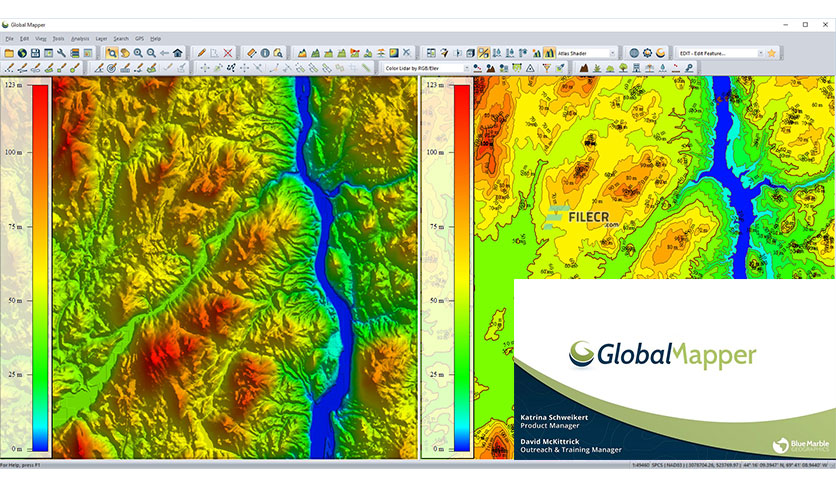836x484 pixels.
Task: Click the Open Data File folder icon
Action: [8, 52]
